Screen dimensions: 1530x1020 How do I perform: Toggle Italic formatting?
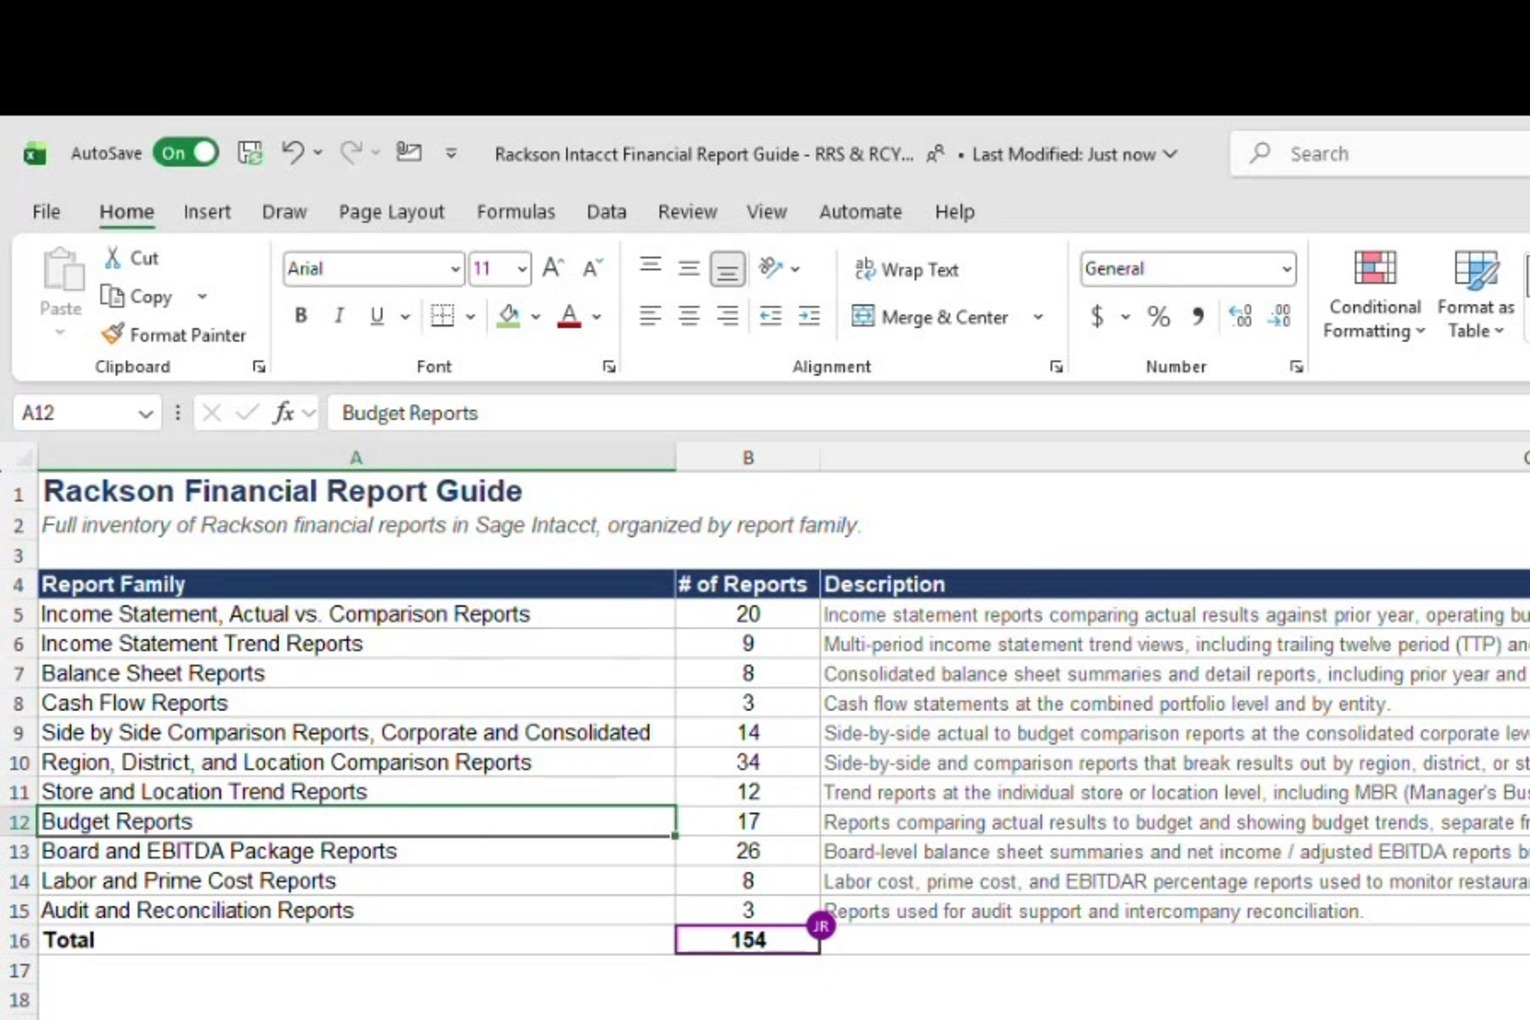click(x=339, y=316)
